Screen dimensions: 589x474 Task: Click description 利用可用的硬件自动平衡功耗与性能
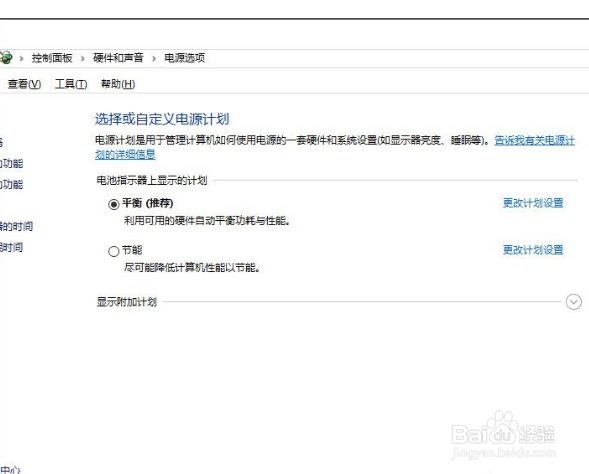(x=207, y=221)
